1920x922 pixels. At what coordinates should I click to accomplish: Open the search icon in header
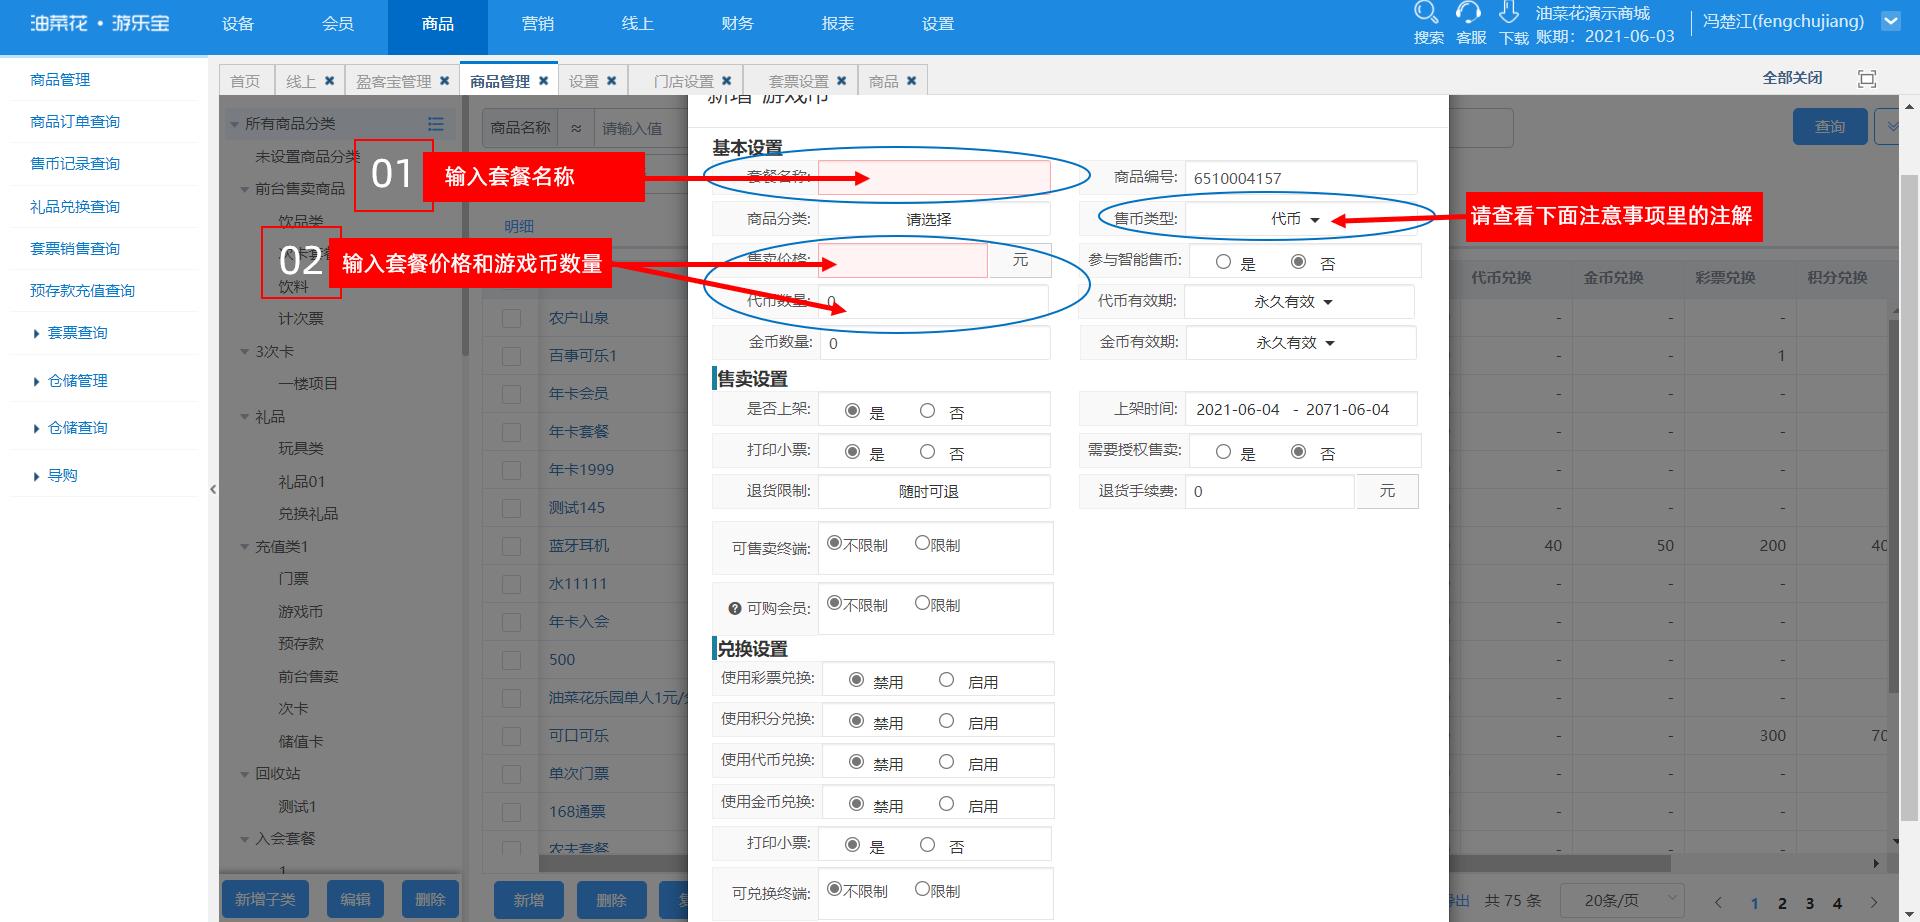pos(1426,13)
